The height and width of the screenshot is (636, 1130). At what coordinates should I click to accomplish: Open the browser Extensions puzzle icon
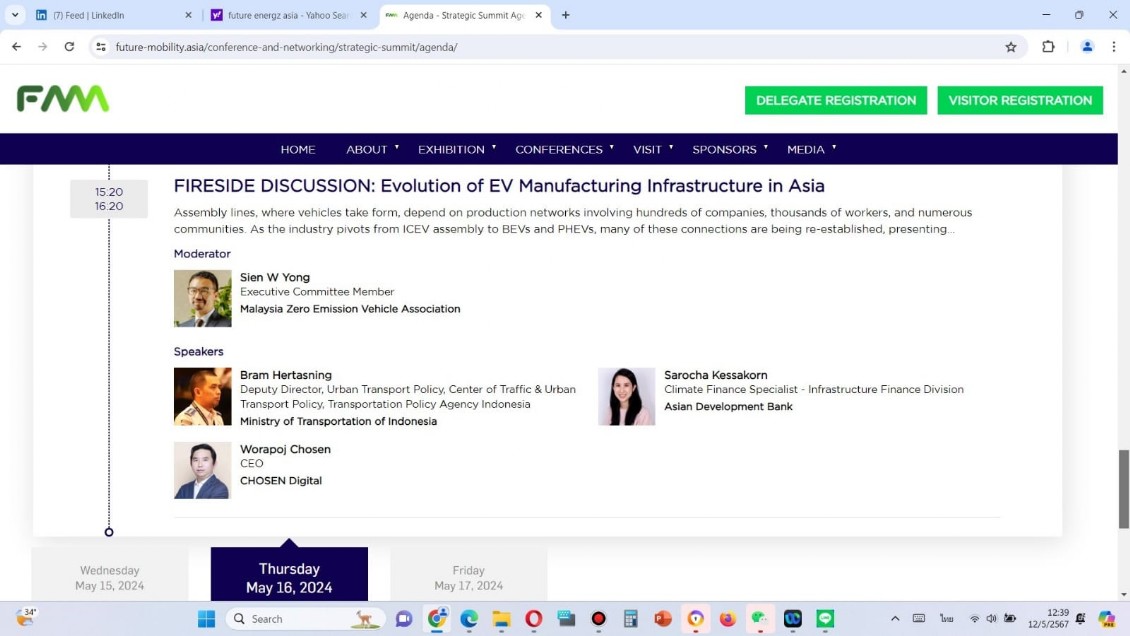[x=1048, y=47]
